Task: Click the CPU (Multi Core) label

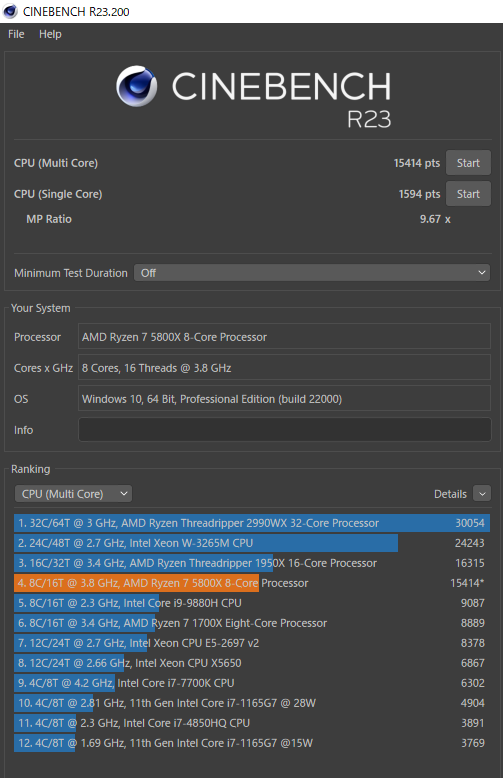Action: tap(56, 163)
